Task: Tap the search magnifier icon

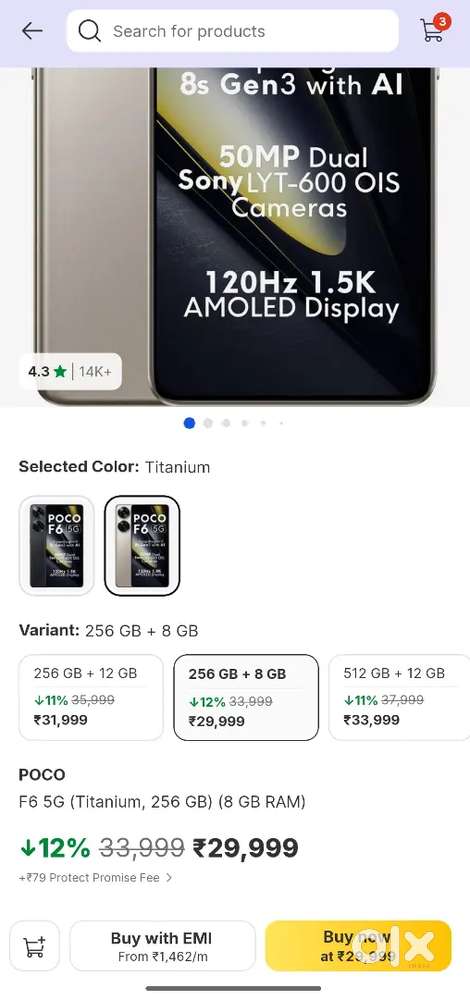Action: (x=90, y=31)
